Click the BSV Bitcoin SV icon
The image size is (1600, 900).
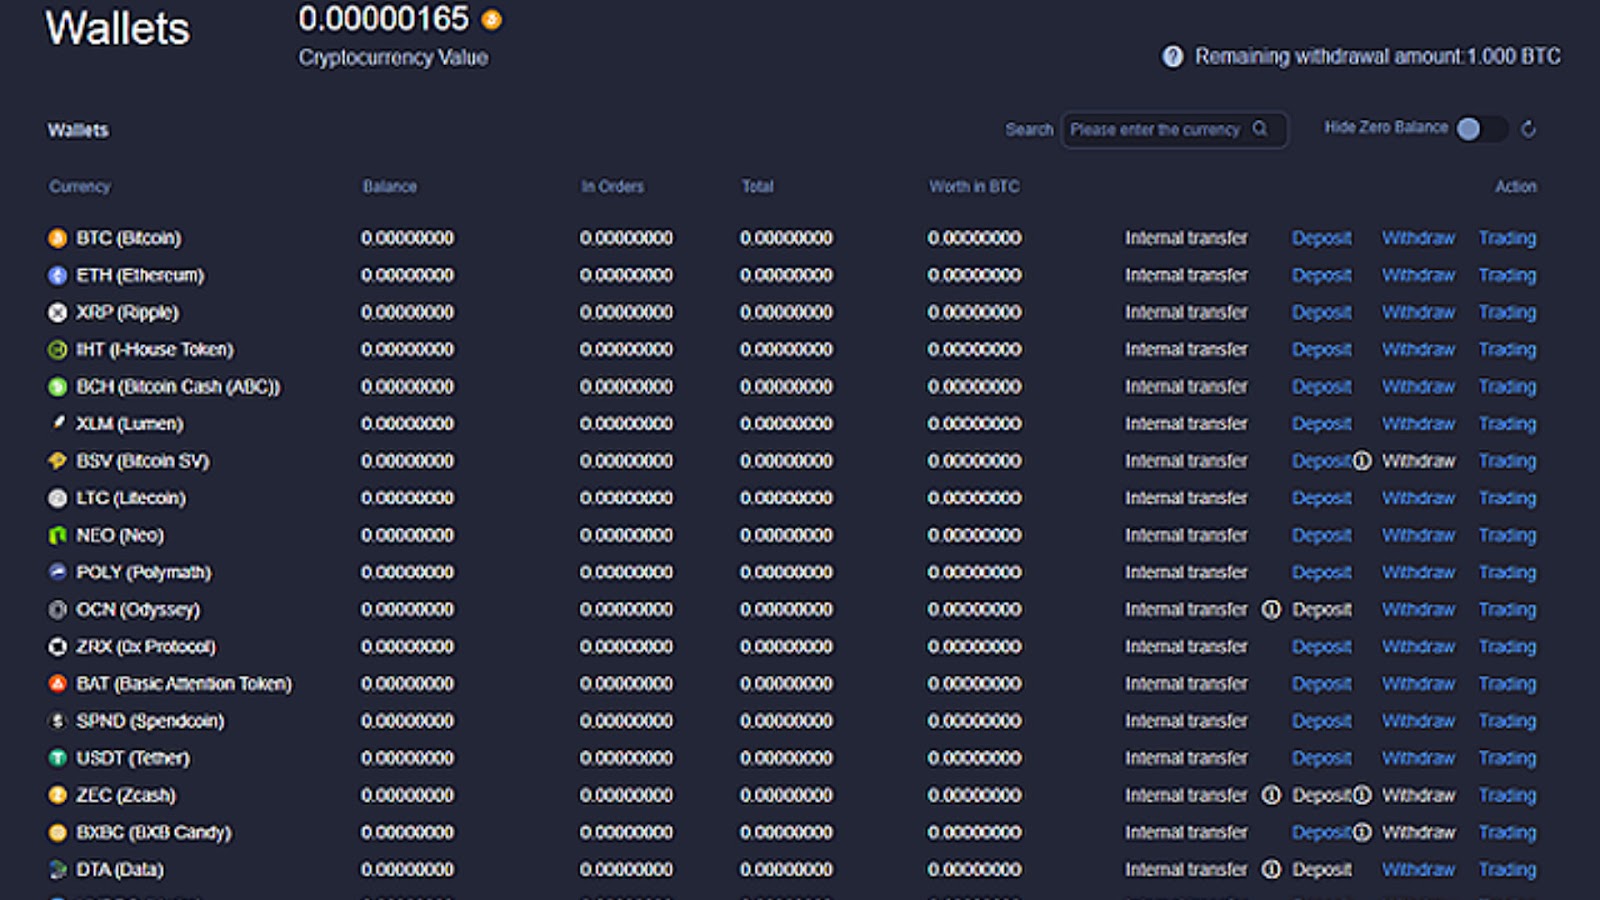[x=58, y=461]
